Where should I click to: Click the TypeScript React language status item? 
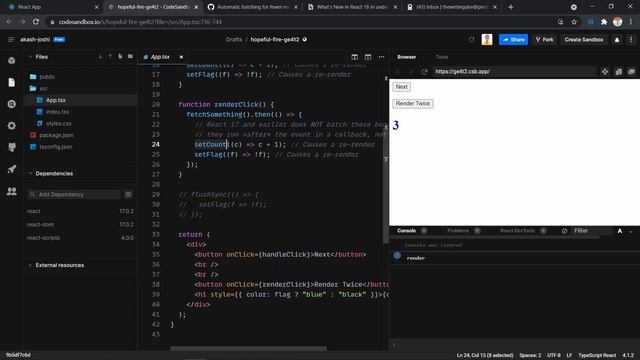597,355
